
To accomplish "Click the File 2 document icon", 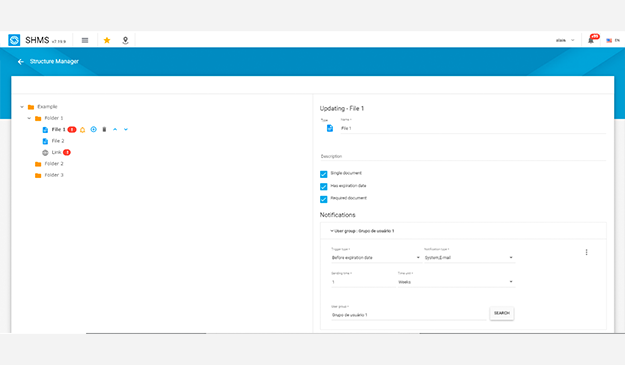I will (45, 141).
